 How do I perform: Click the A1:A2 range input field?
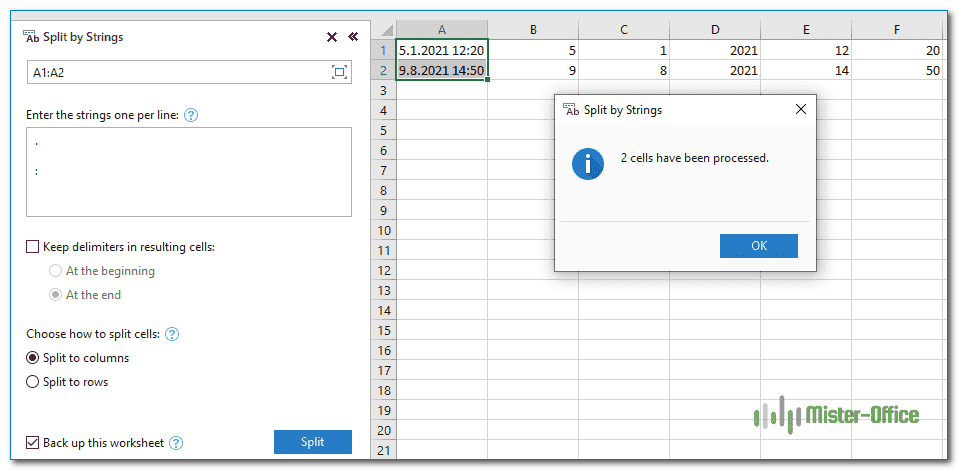[x=175, y=72]
